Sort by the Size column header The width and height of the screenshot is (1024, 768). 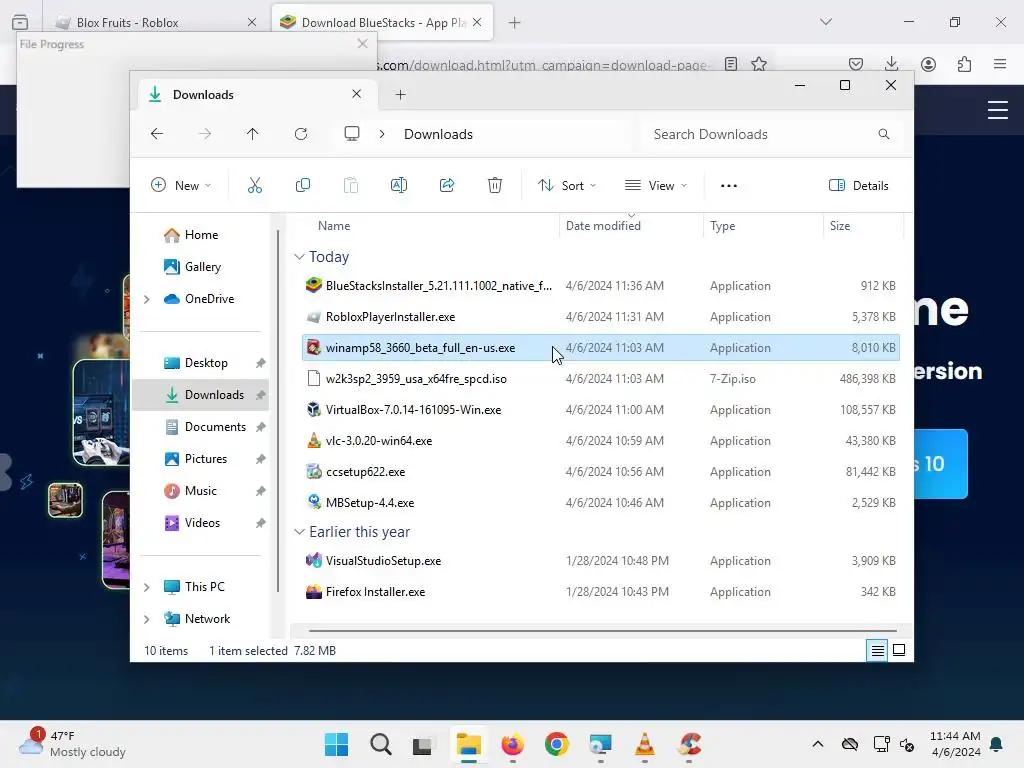point(840,226)
